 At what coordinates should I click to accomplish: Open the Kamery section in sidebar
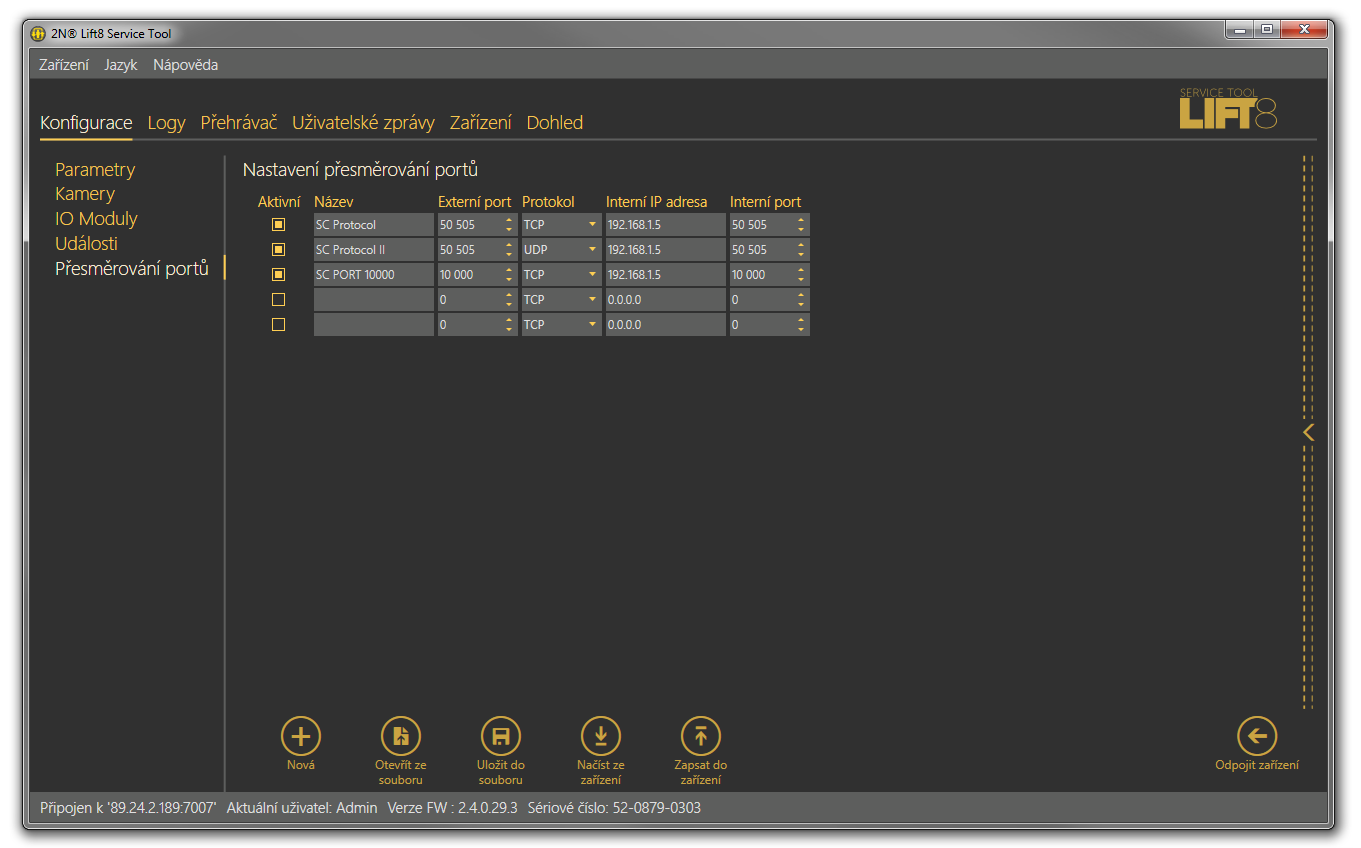85,194
